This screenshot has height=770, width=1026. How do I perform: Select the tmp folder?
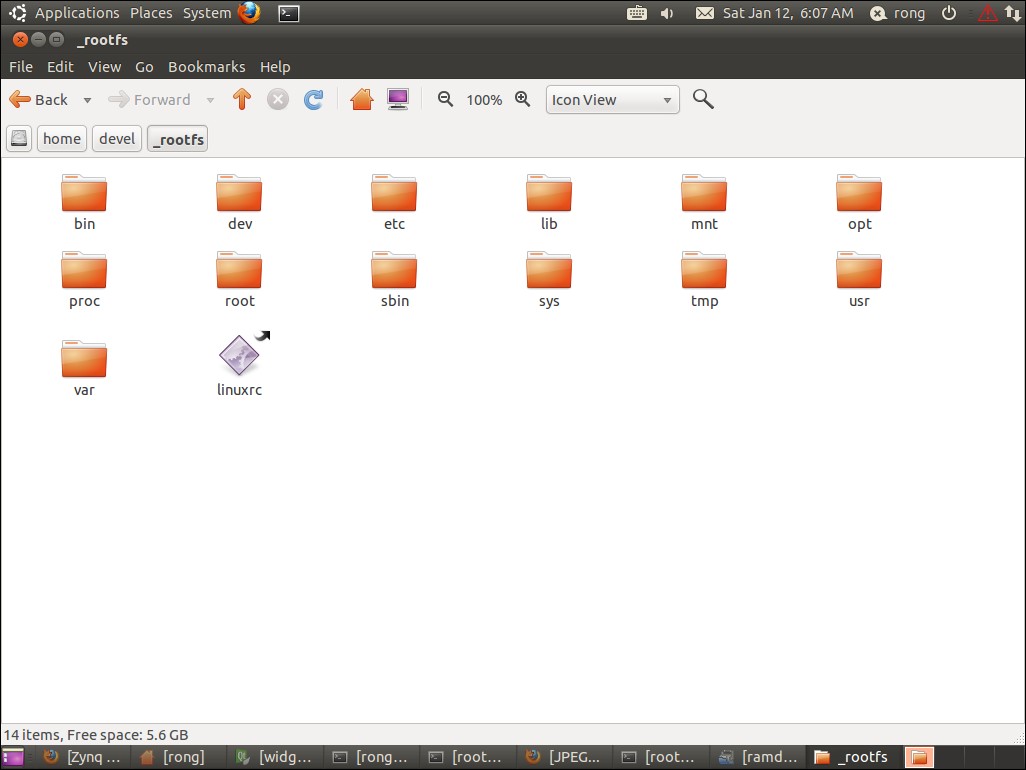pos(704,279)
